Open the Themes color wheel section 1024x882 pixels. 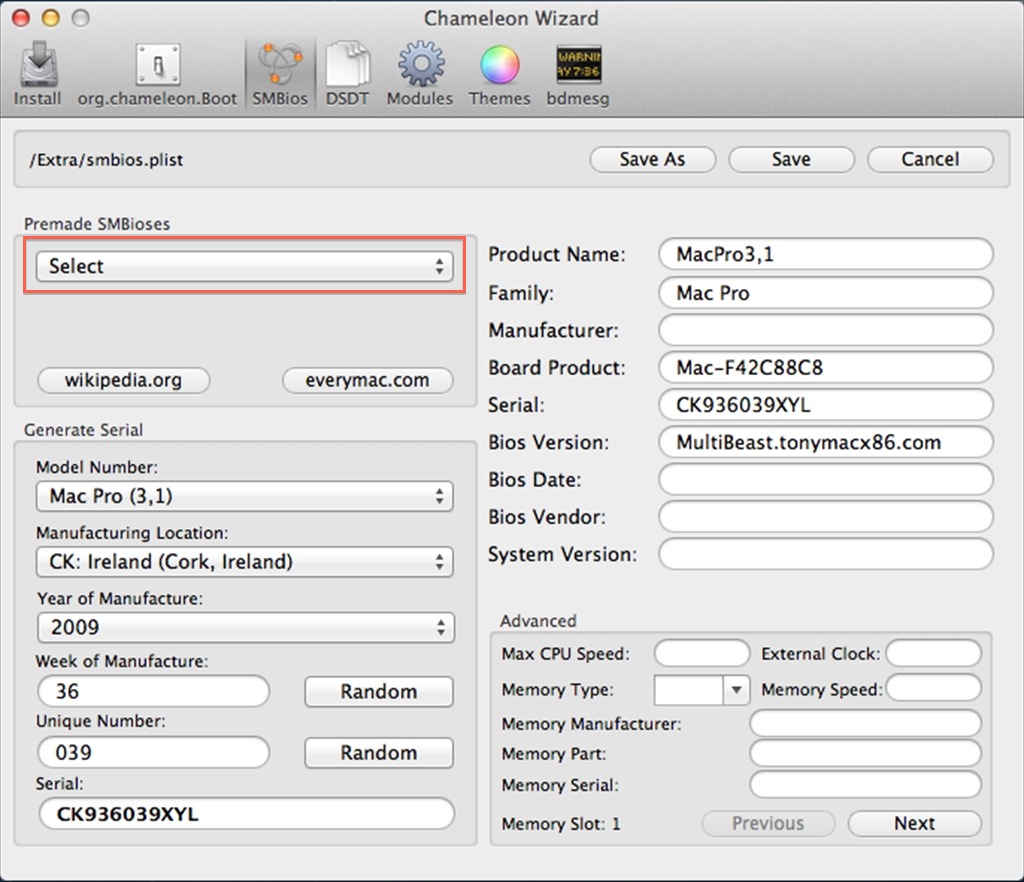click(500, 74)
